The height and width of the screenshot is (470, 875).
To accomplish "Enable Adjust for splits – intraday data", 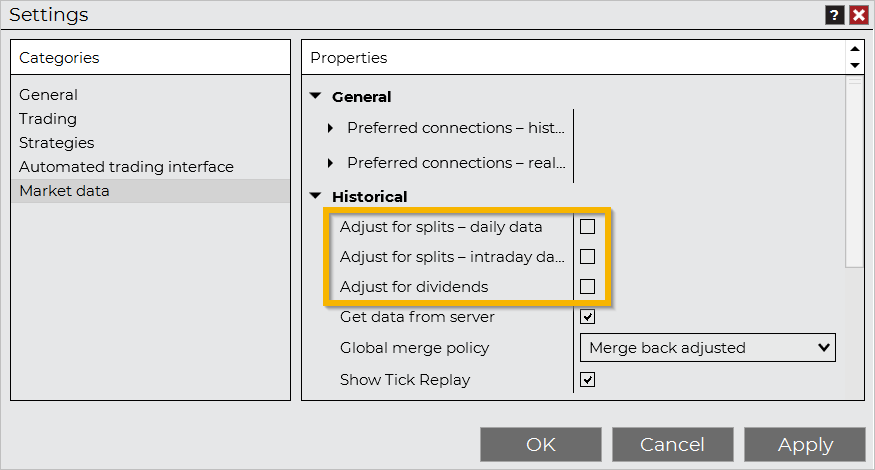I will (x=588, y=257).
